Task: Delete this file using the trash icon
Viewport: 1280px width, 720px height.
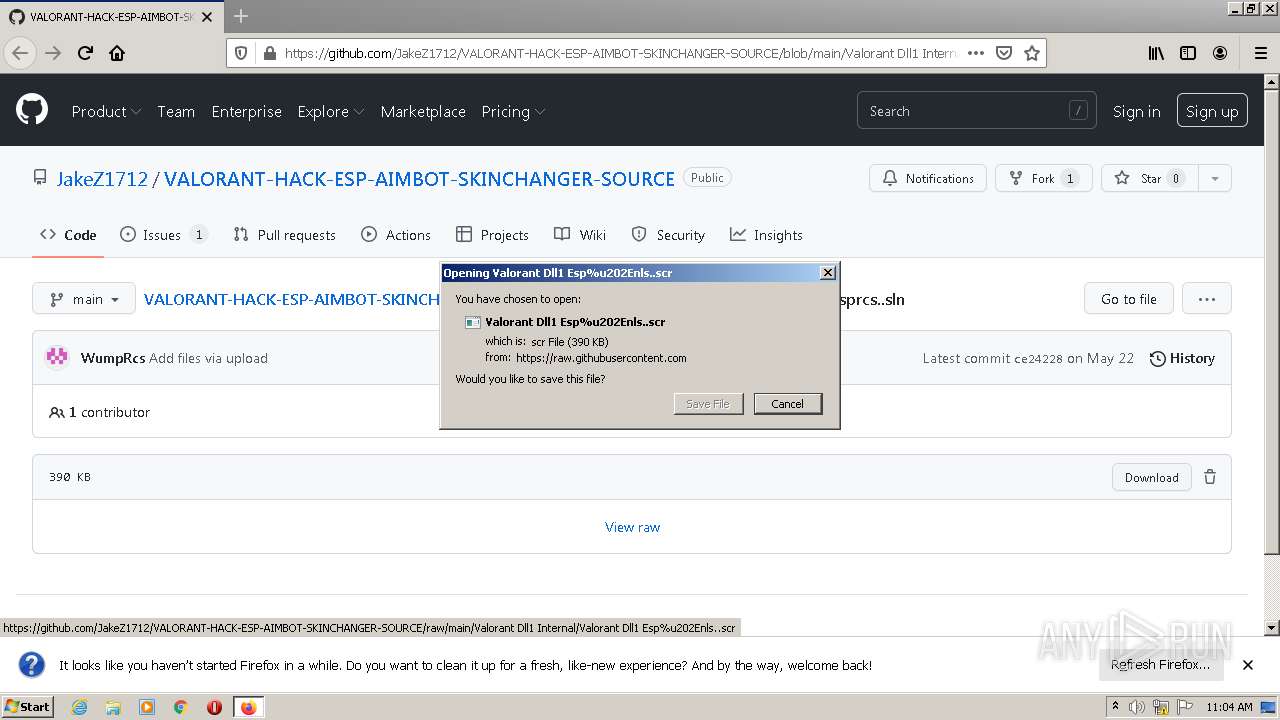Action: [x=1210, y=477]
